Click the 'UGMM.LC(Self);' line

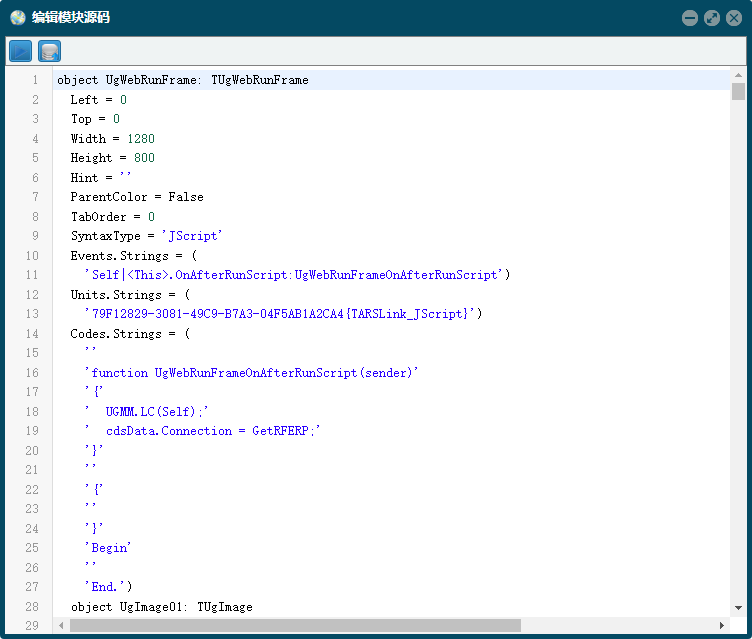tap(146, 412)
